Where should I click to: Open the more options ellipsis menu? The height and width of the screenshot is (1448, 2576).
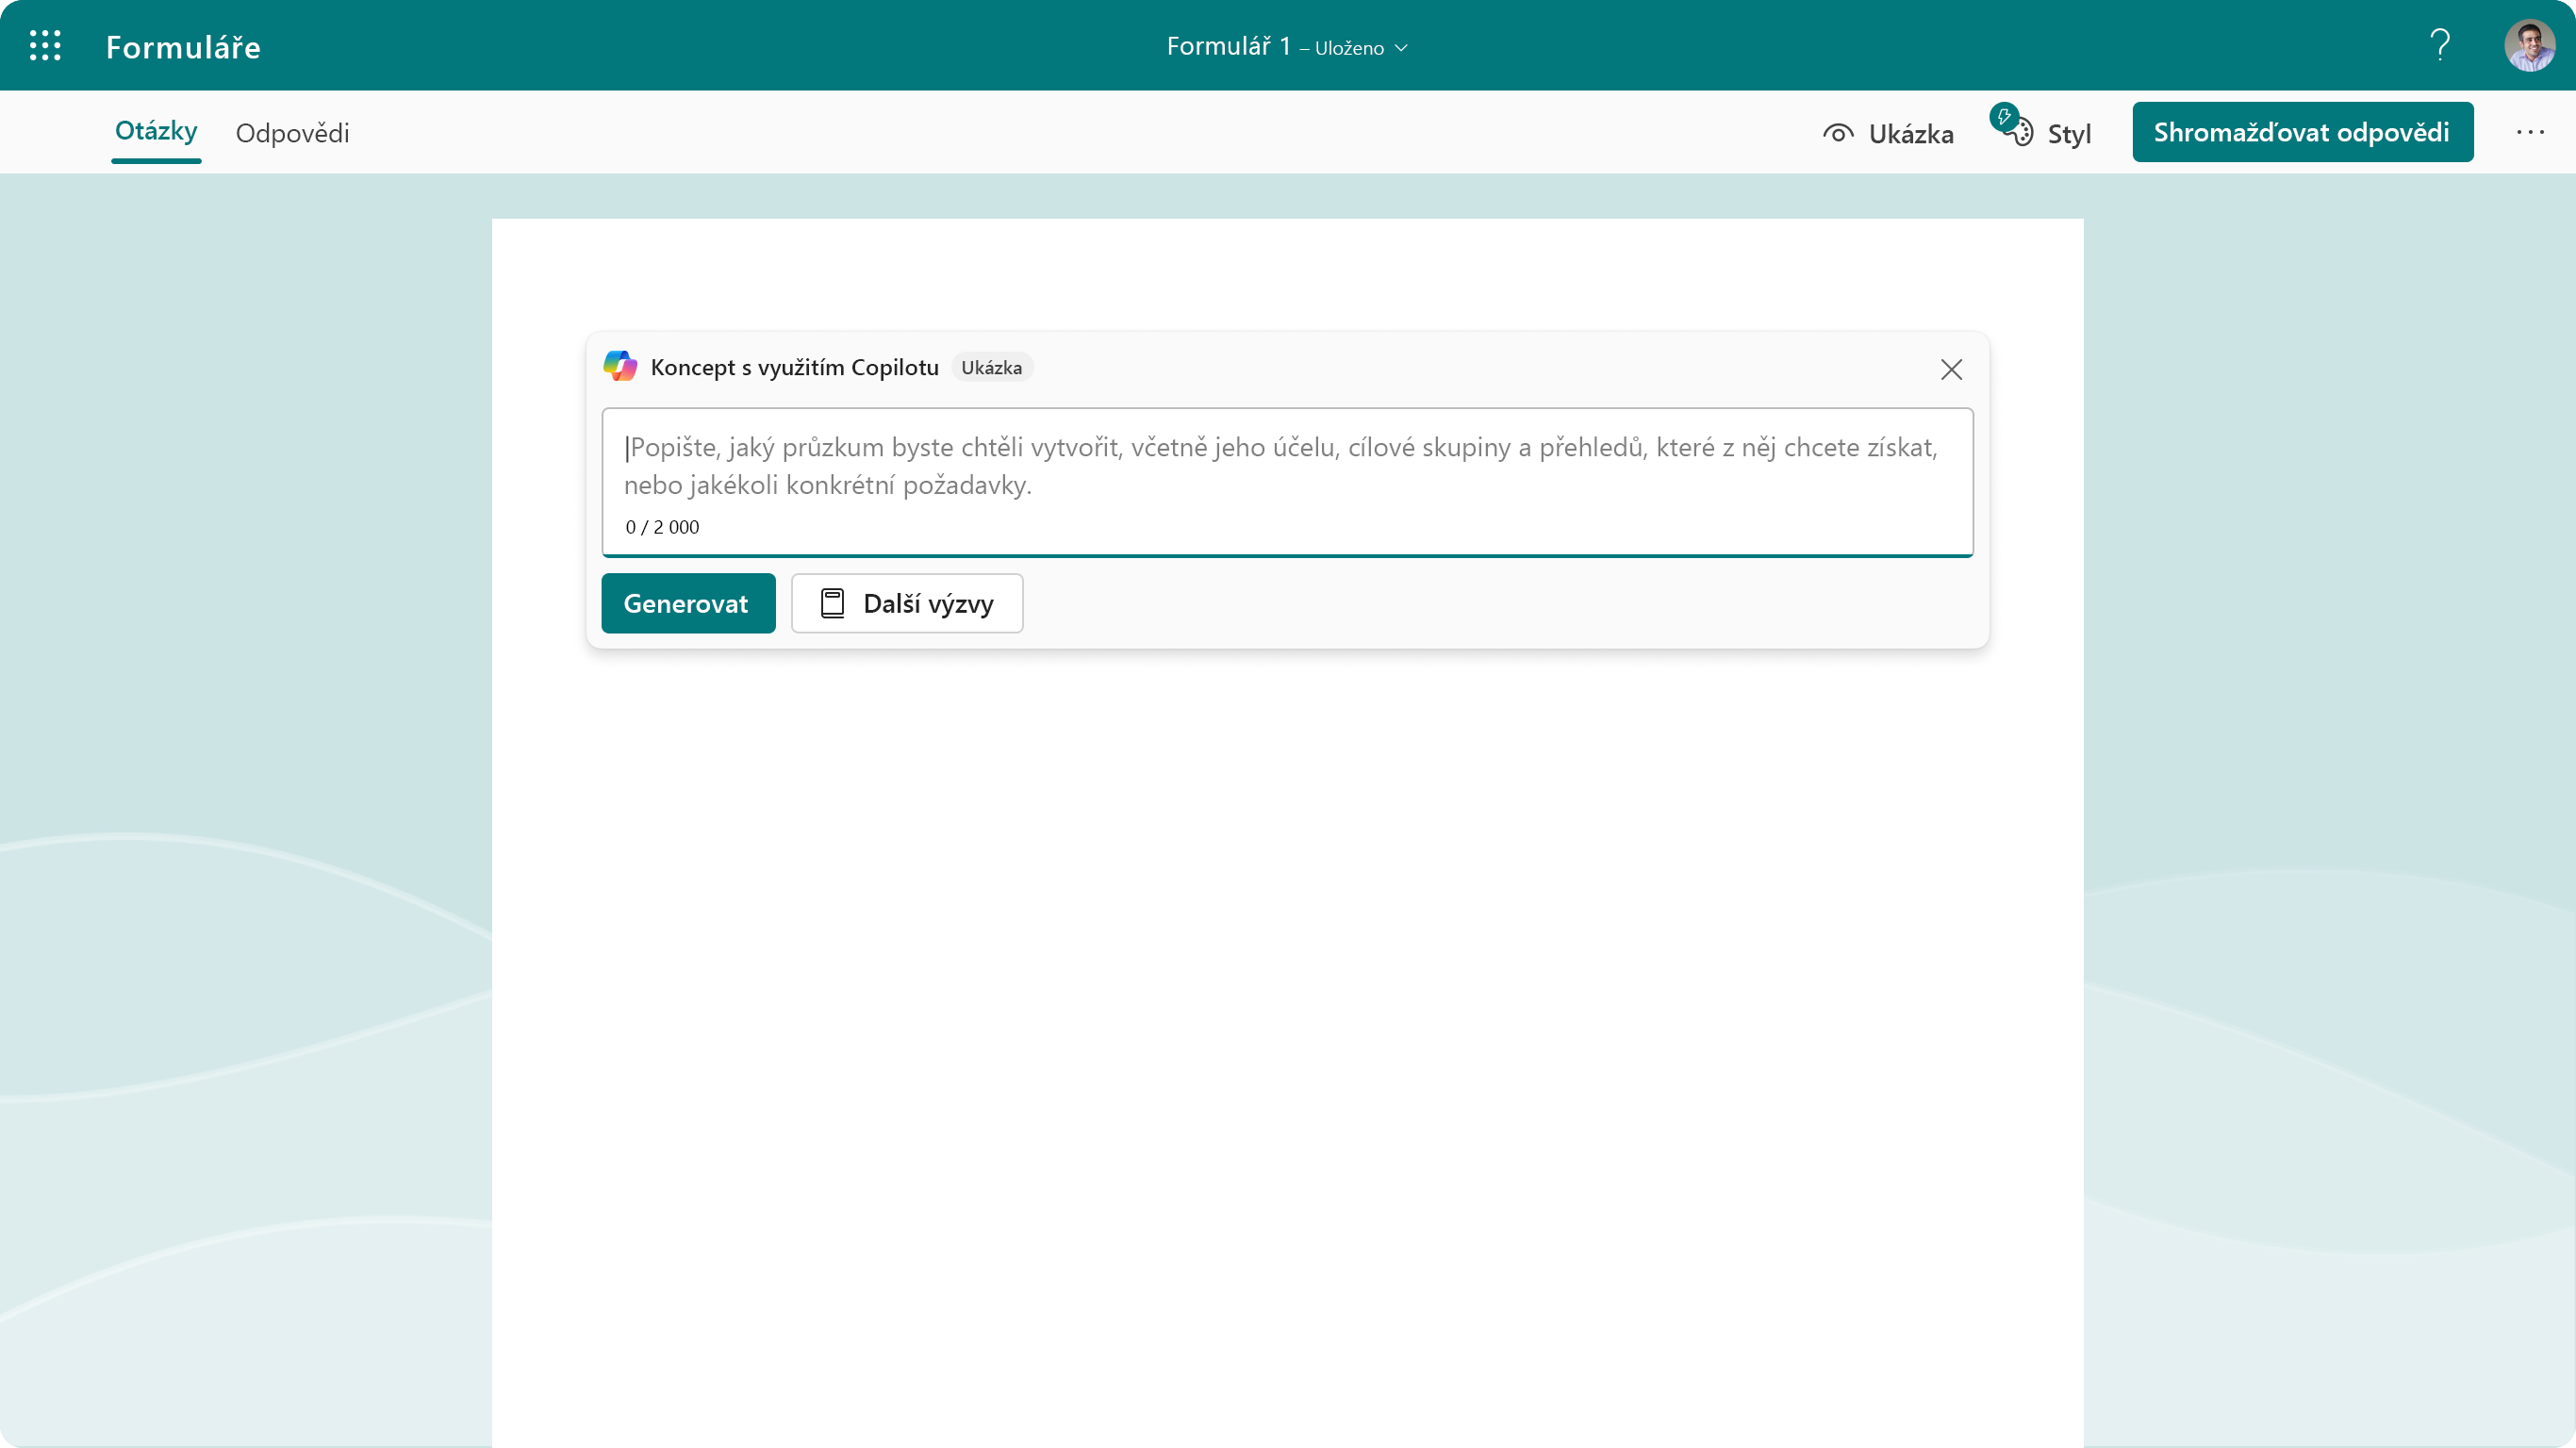click(2530, 132)
